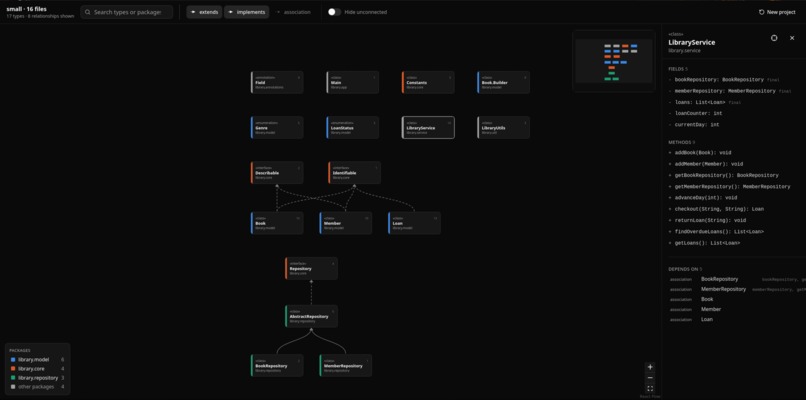Switch on Hide unconnected toggle
The width and height of the screenshot is (806, 400).
click(334, 12)
